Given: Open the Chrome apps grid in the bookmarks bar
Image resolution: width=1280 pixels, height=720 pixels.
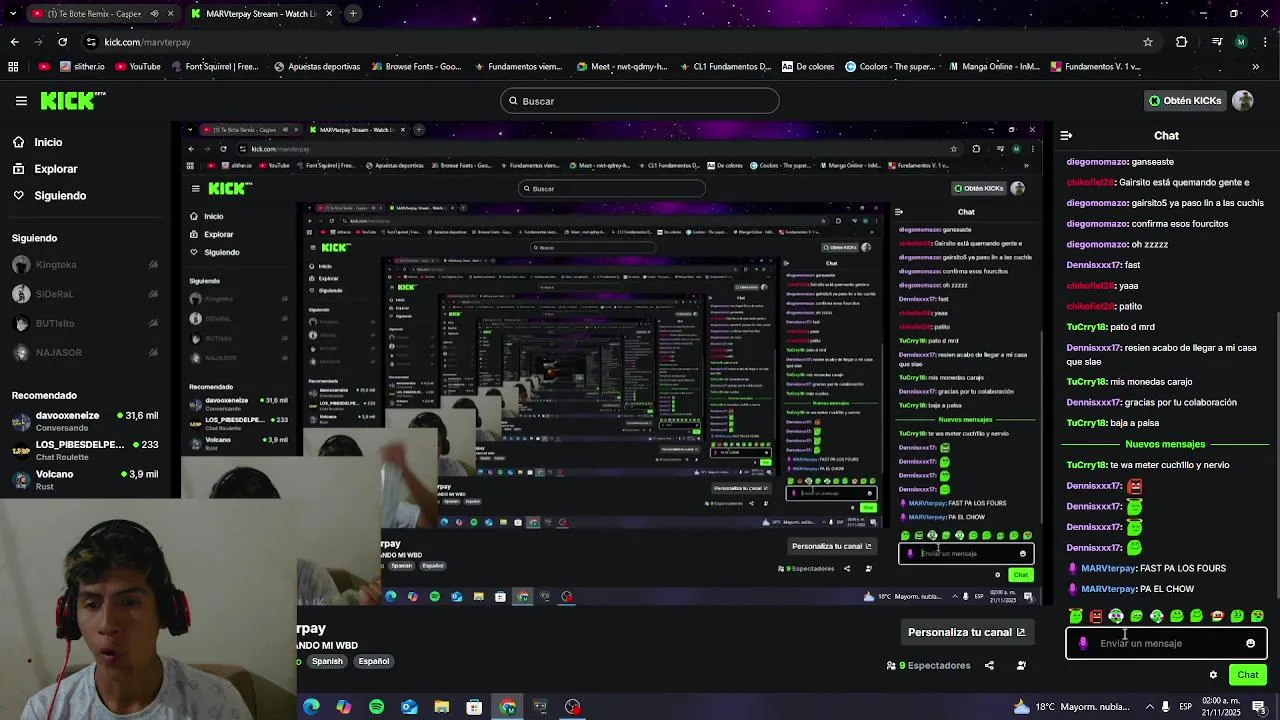Looking at the screenshot, I should (x=13, y=67).
